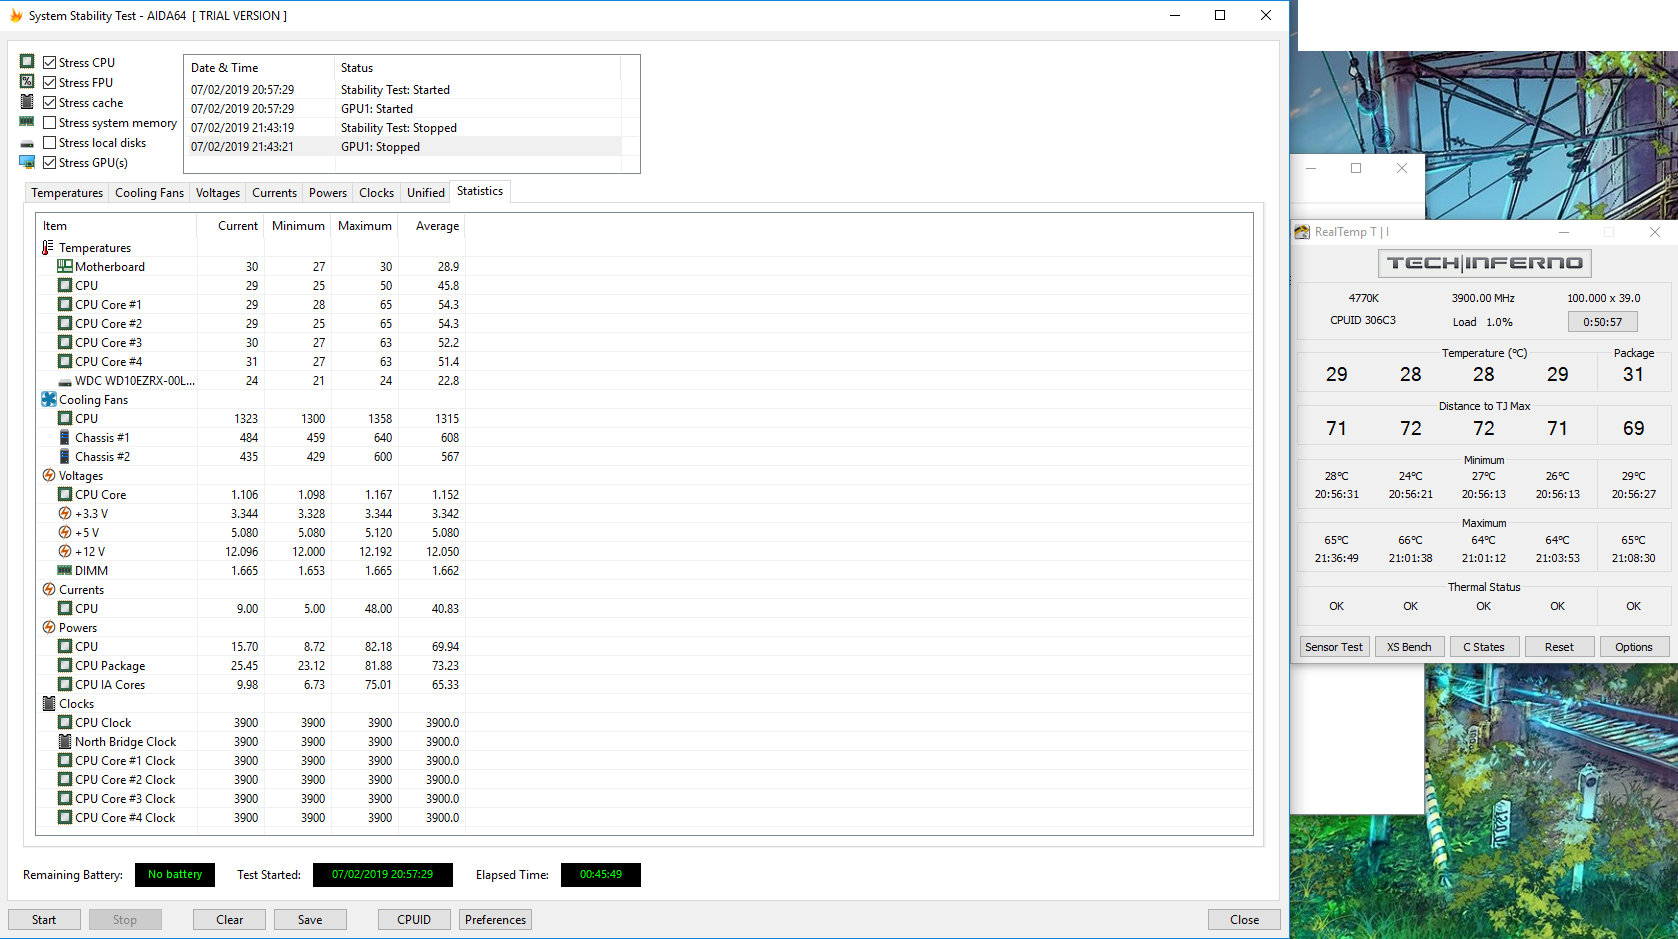
Task: Click the Stress FPU icon
Action: (27, 82)
